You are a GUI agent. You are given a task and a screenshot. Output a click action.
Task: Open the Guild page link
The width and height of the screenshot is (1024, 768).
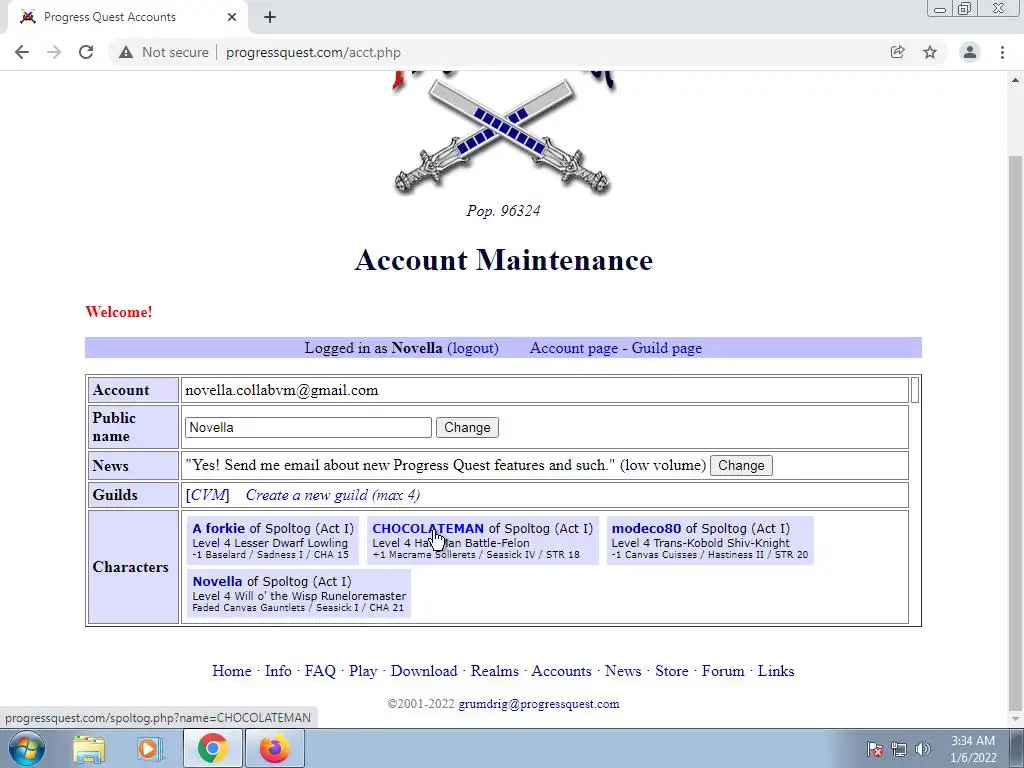click(667, 348)
